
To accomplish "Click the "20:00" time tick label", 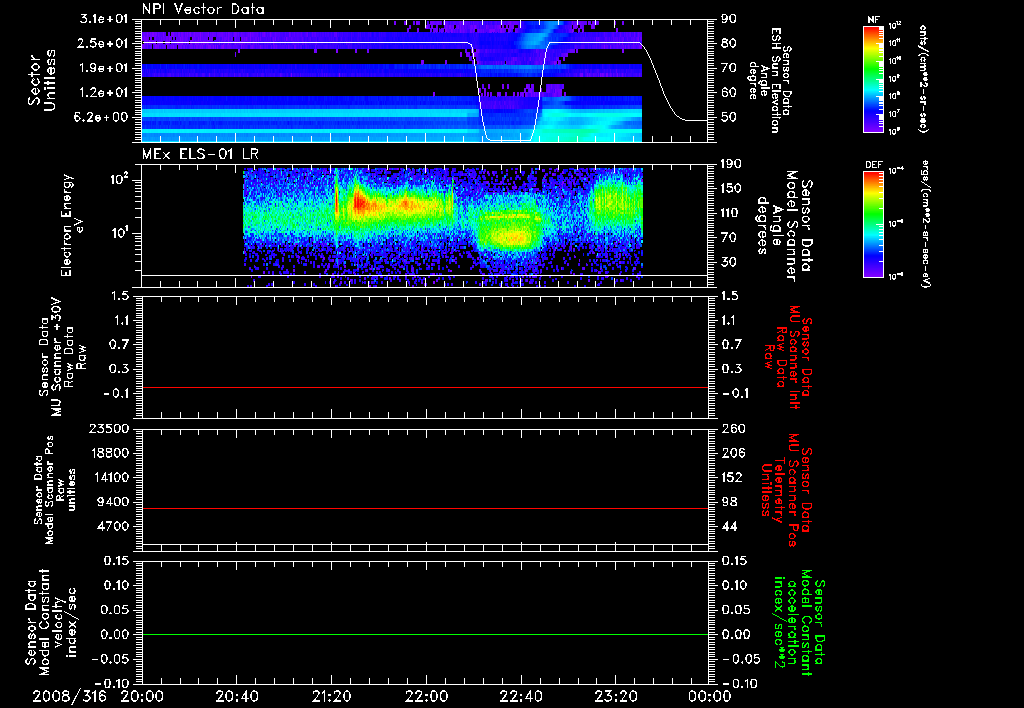I will point(142,697).
